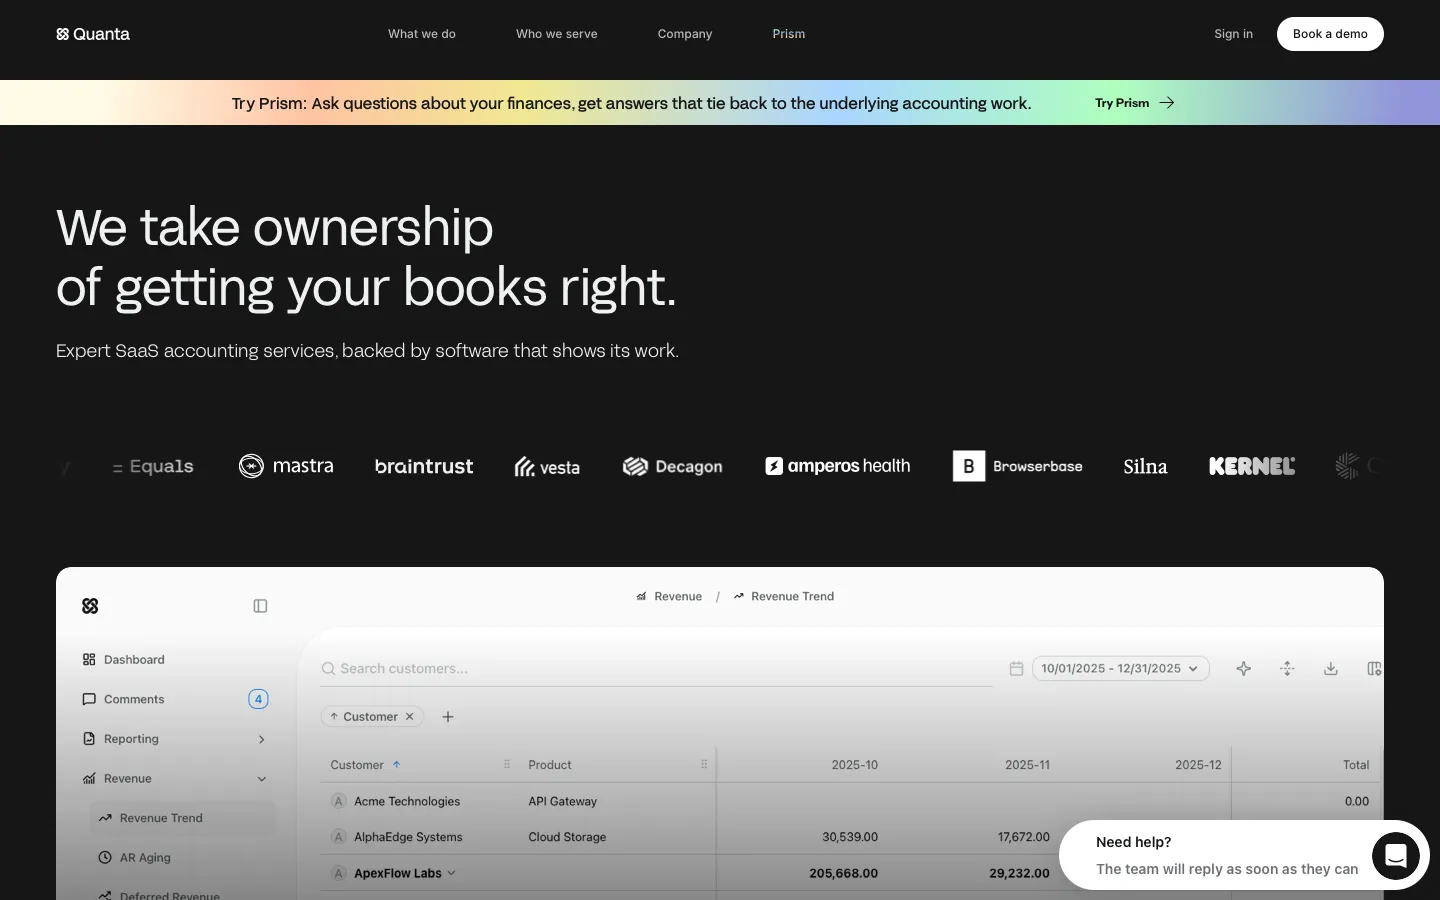Click the braintrust customer logo
This screenshot has width=1440, height=900.
[x=424, y=466]
